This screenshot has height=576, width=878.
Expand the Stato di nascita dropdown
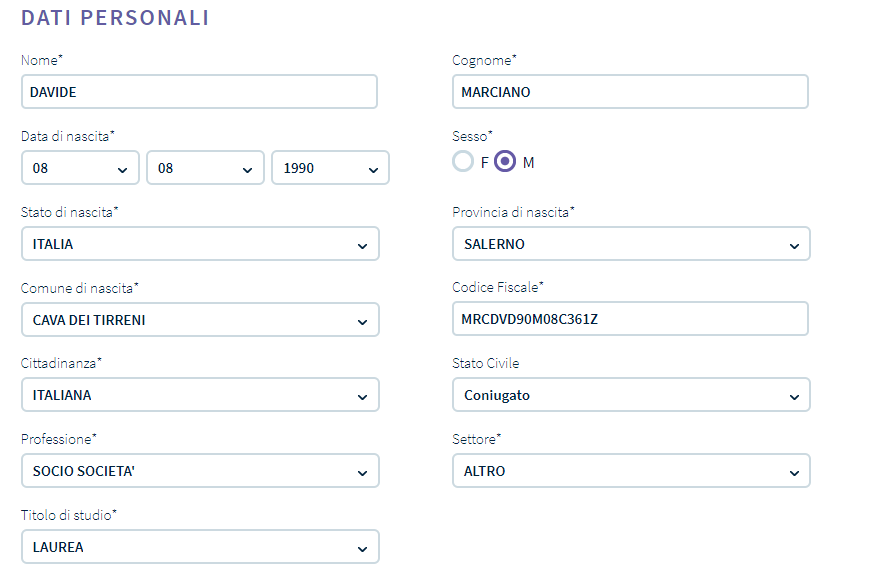200,244
